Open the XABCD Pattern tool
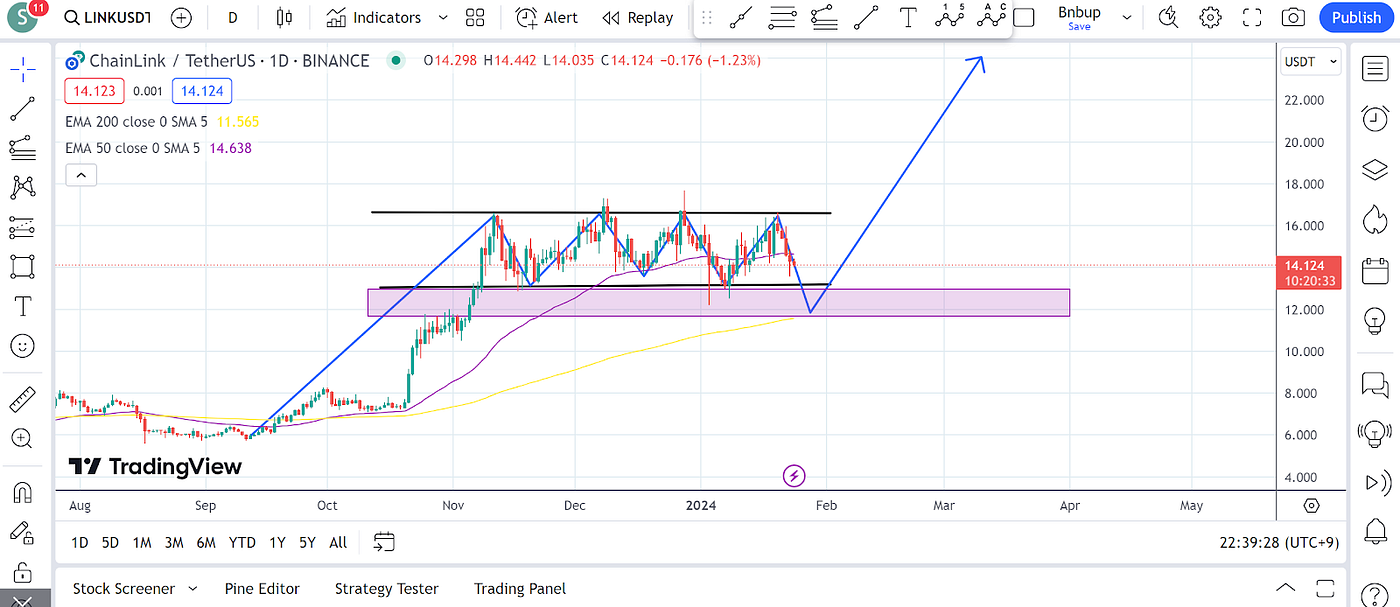This screenshot has height=607, width=1400. pyautogui.click(x=22, y=187)
